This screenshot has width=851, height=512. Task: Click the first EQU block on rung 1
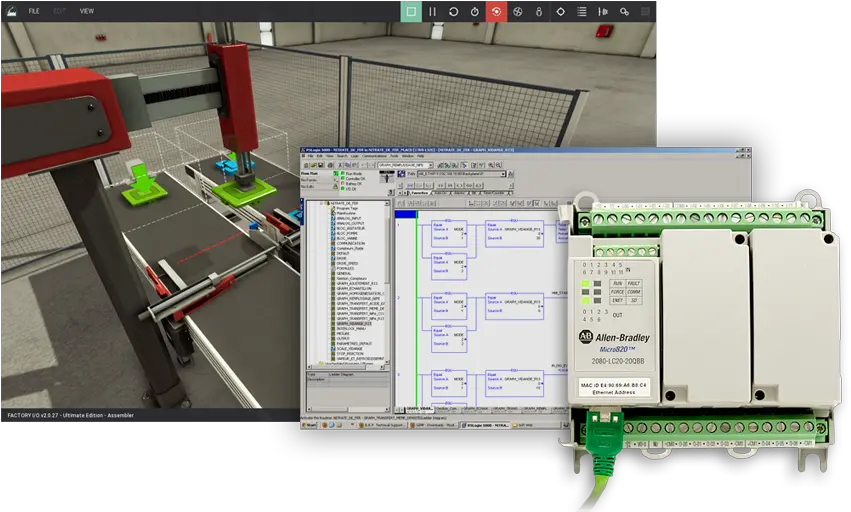pos(449,233)
